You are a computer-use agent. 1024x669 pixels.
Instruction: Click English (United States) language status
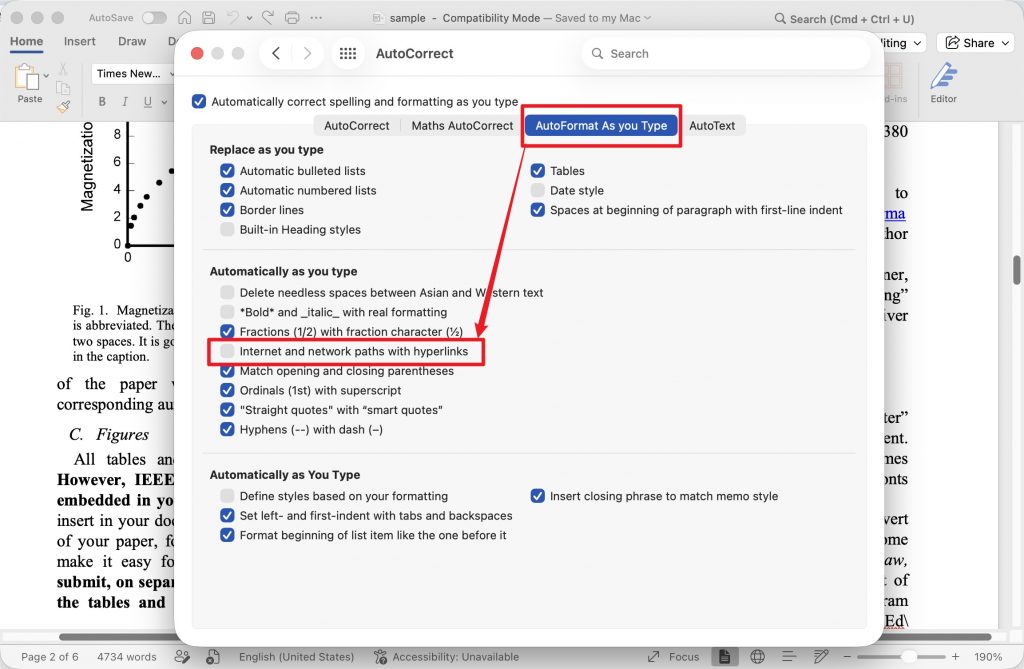pos(296,657)
